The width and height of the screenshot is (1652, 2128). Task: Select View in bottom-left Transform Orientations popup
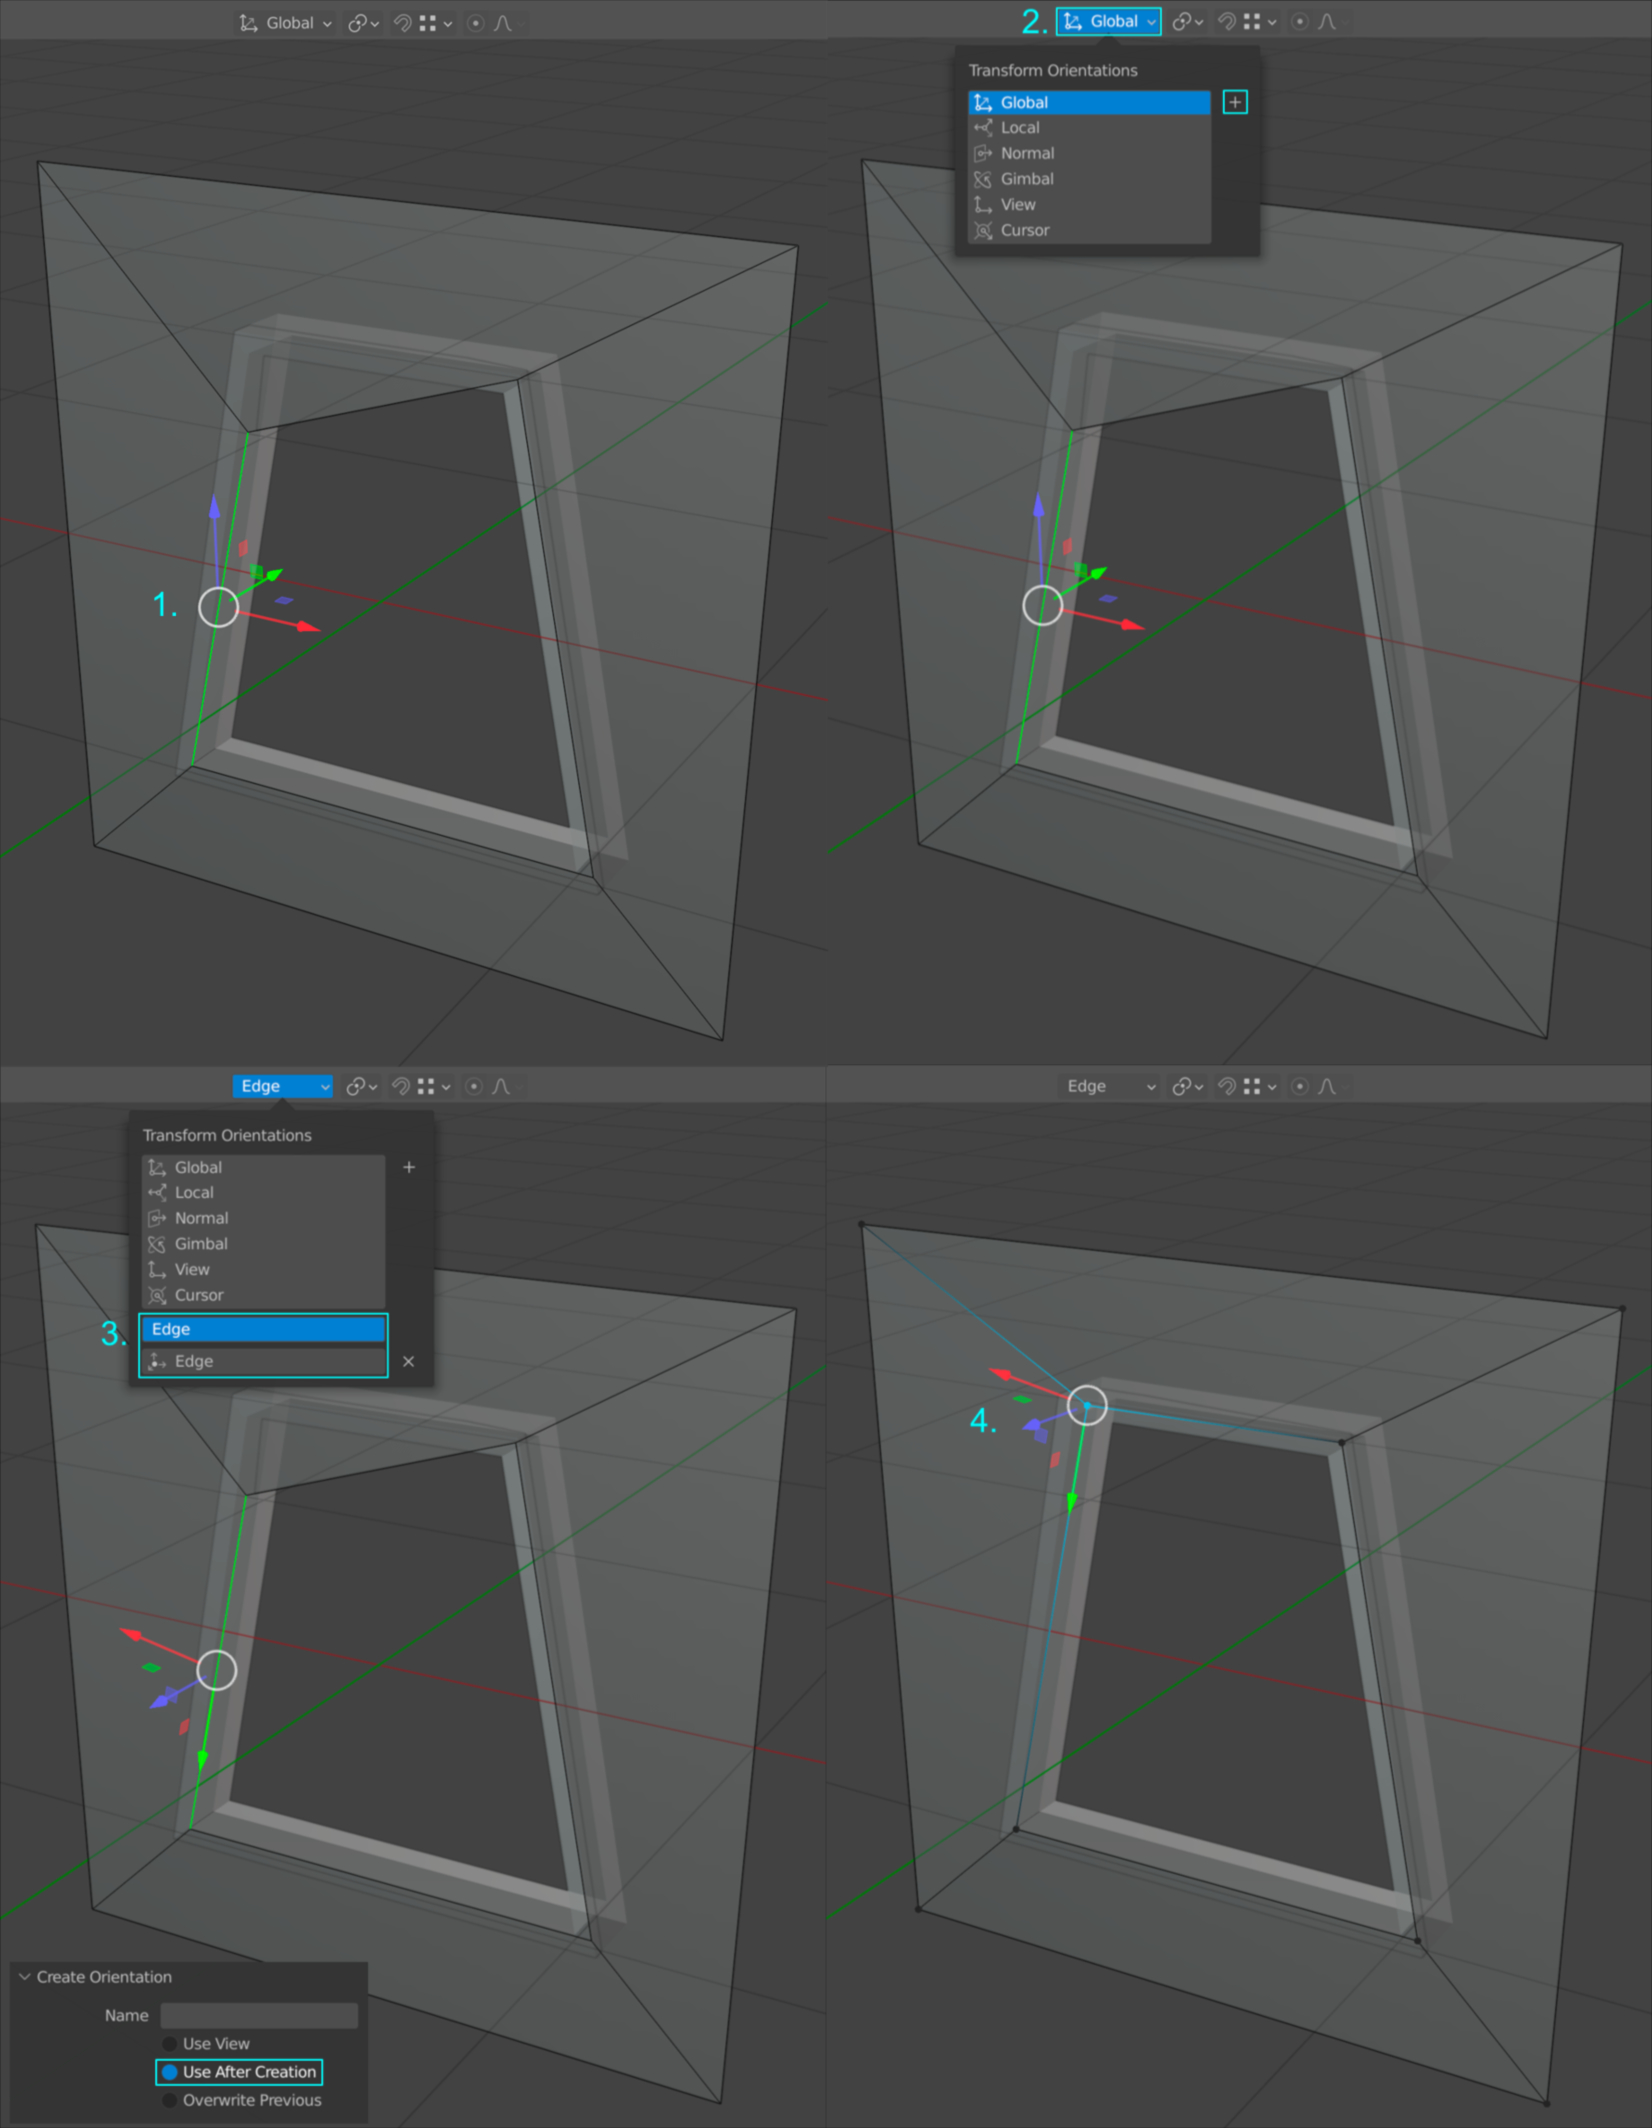(264, 1269)
